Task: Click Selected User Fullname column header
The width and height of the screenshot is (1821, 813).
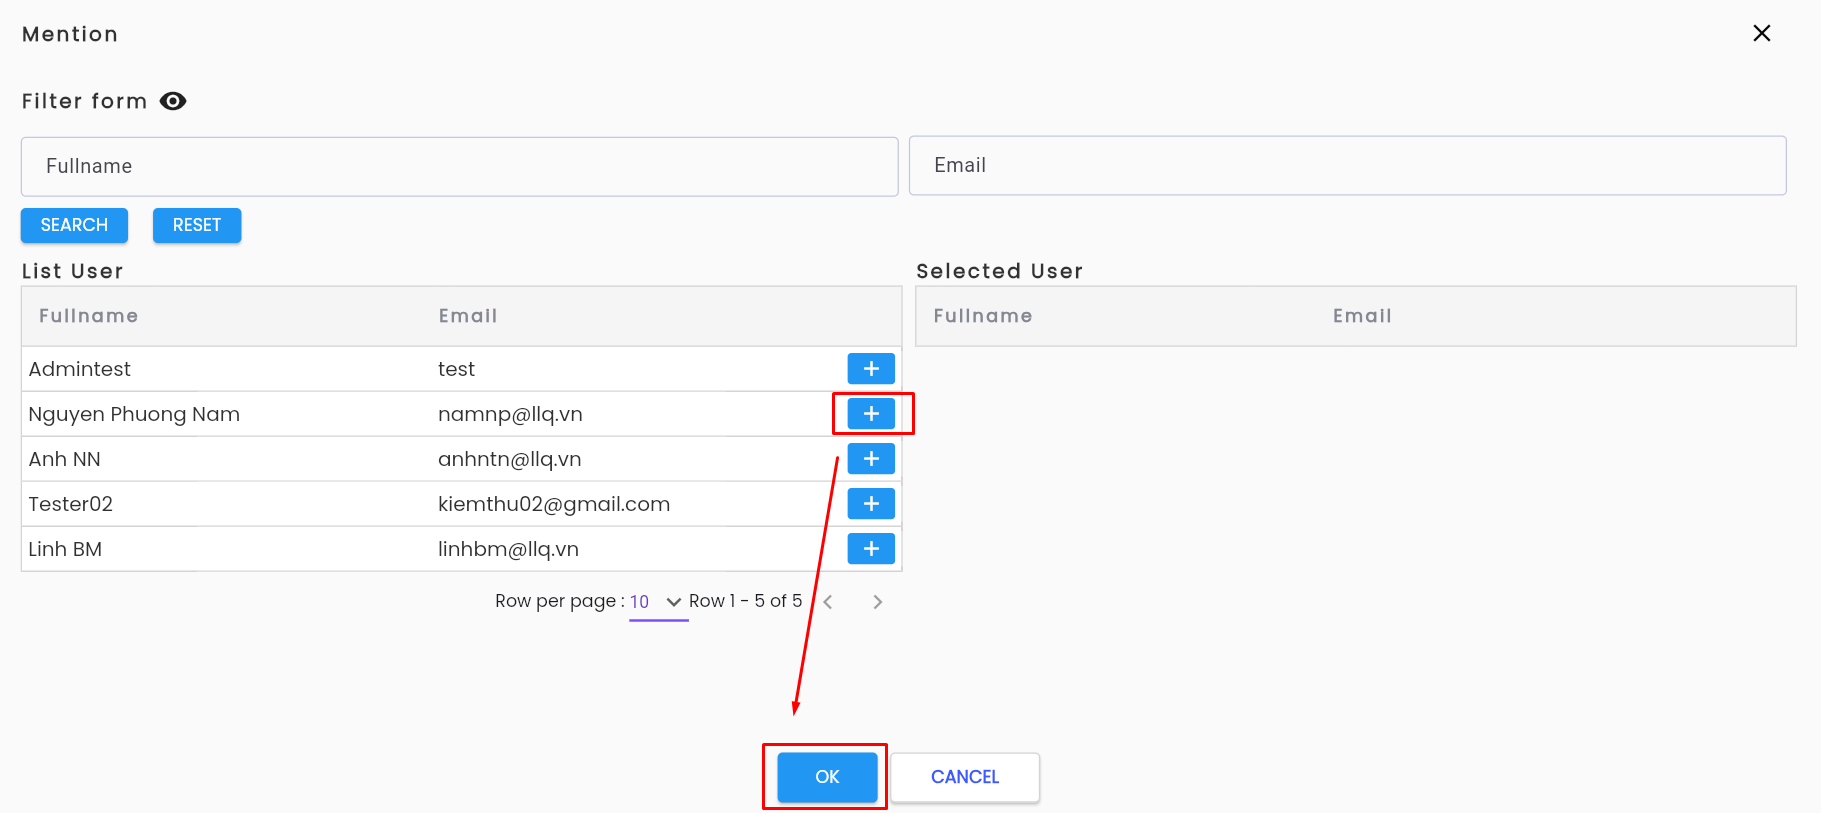Action: (983, 316)
